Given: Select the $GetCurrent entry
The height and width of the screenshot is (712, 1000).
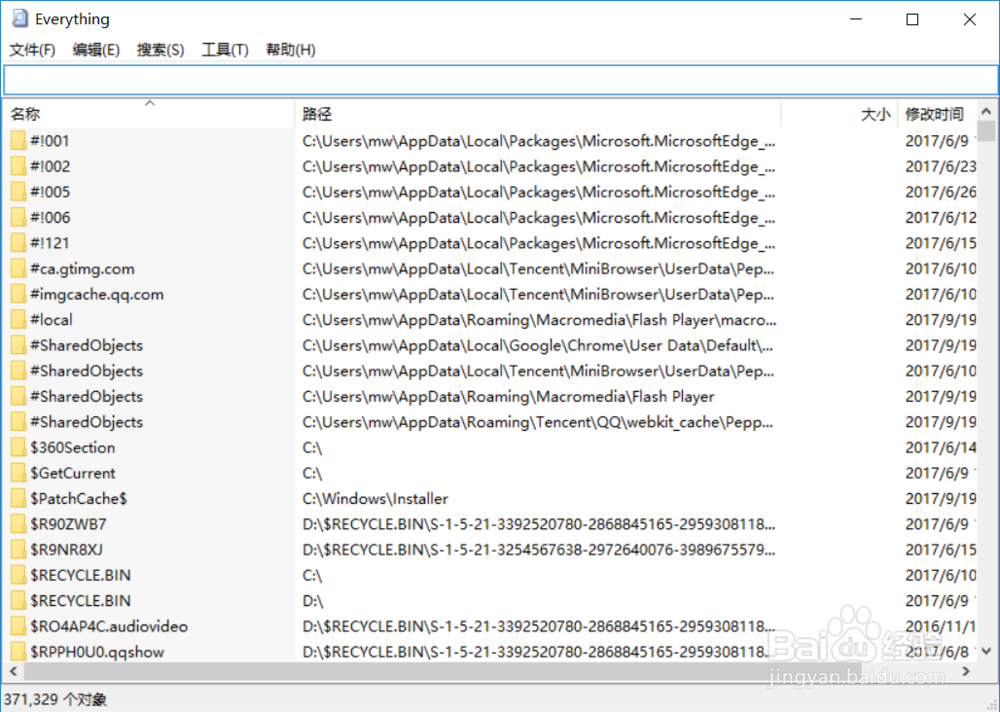Looking at the screenshot, I should [73, 473].
